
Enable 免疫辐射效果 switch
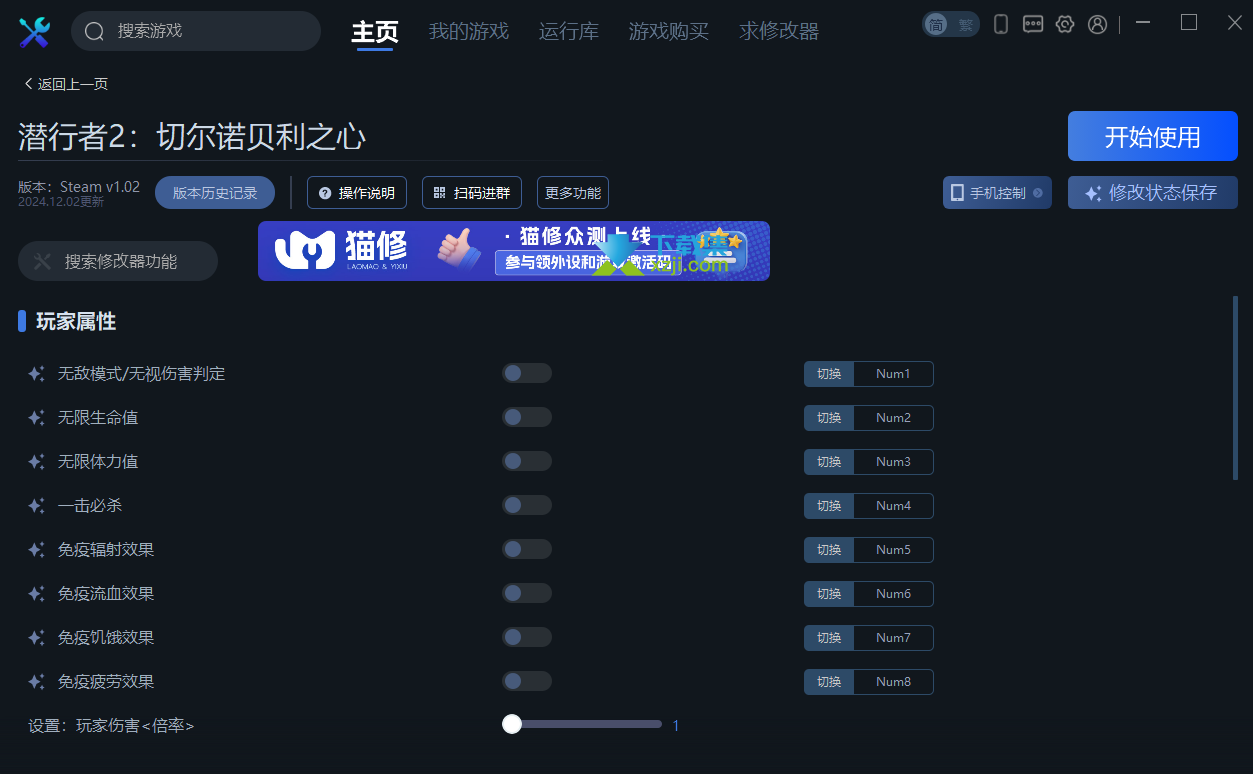(x=527, y=549)
